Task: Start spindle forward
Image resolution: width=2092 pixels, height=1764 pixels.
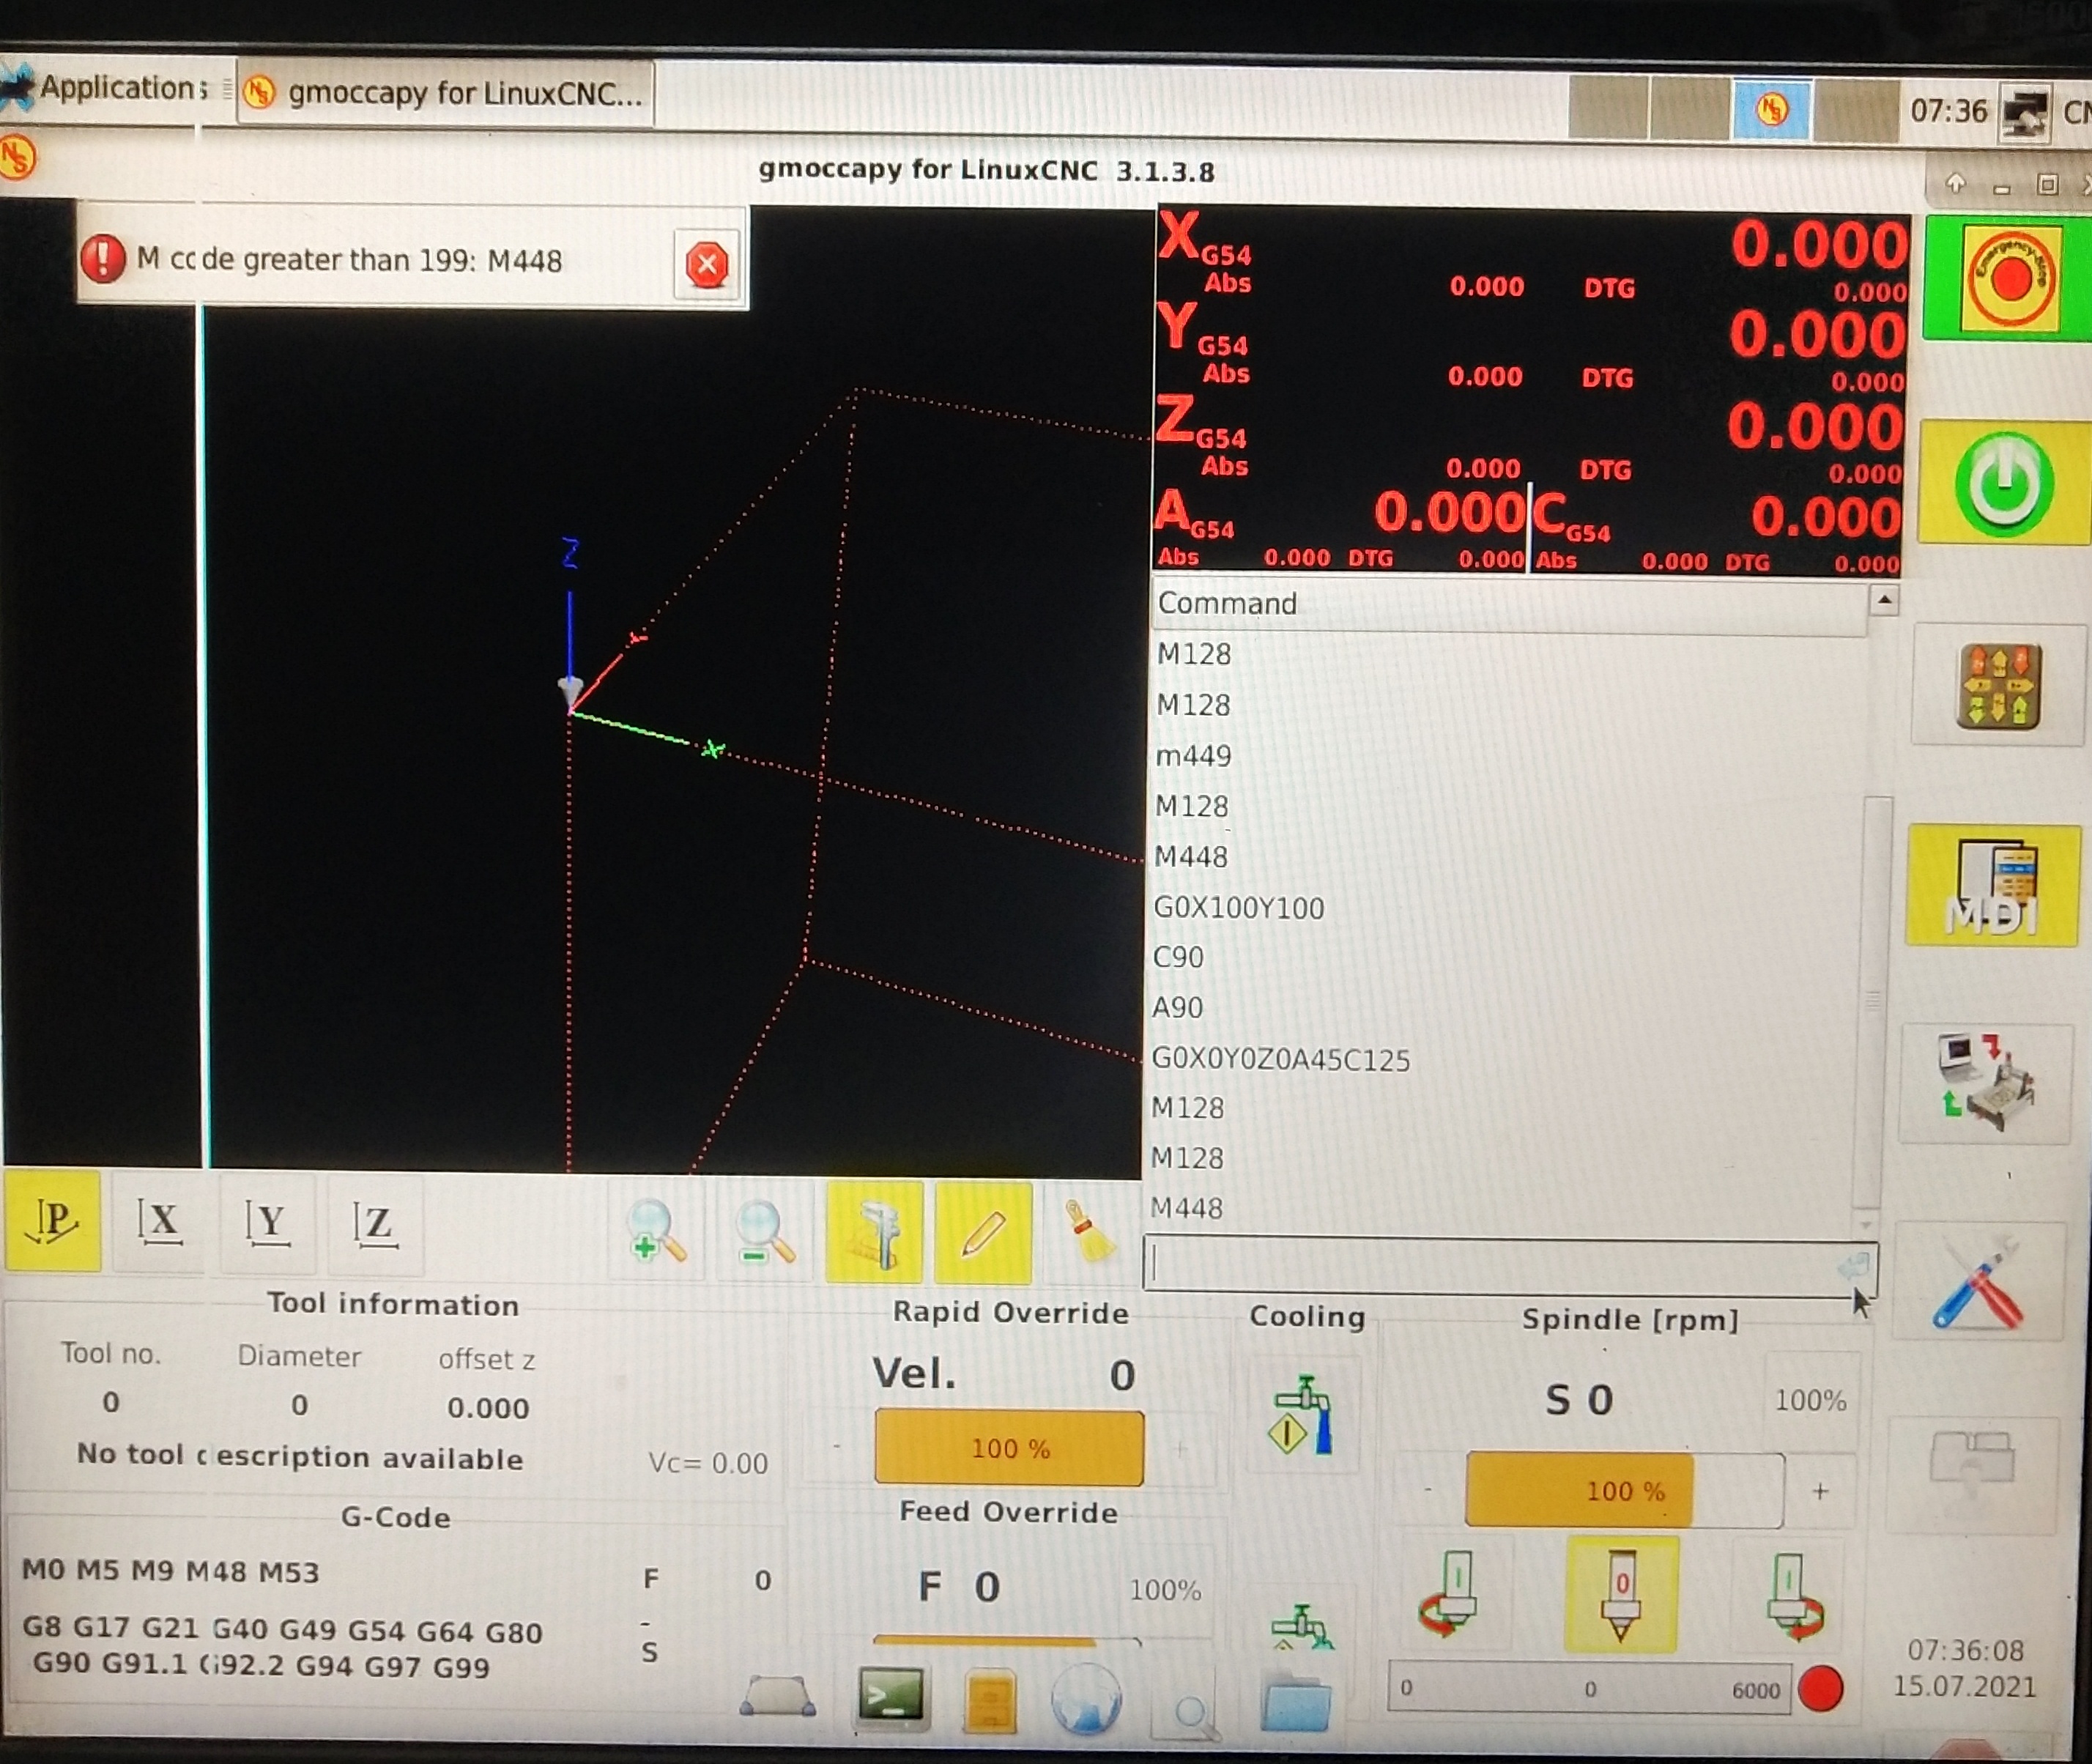Action: [1792, 1598]
